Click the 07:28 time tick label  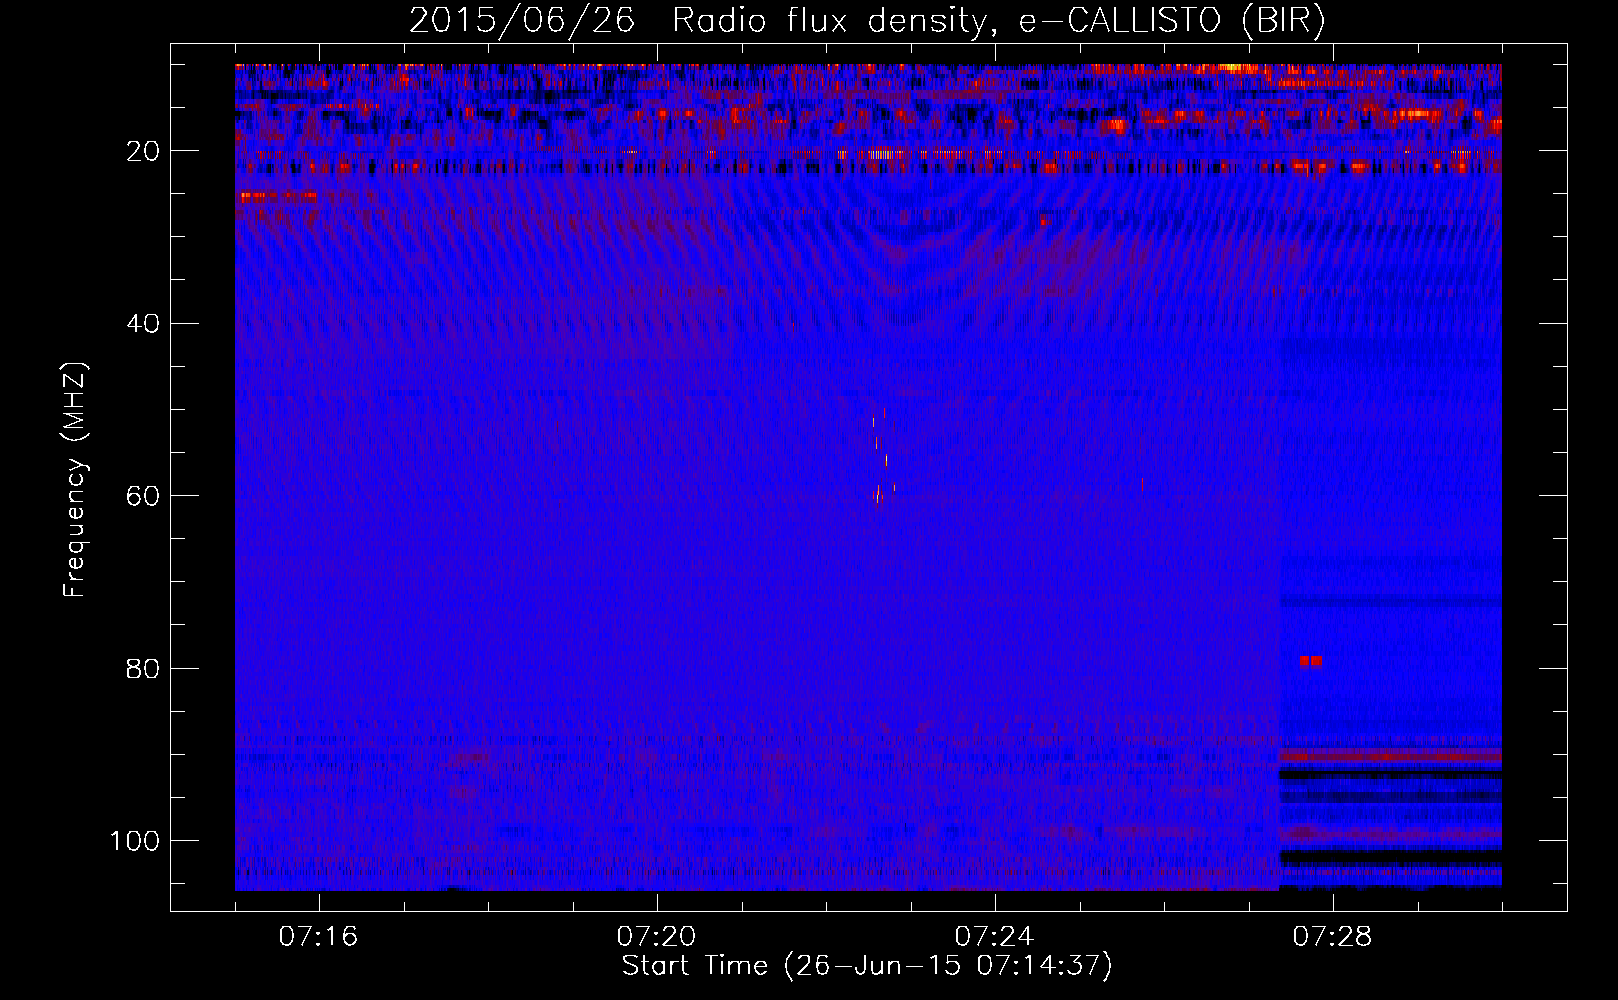[1332, 937]
